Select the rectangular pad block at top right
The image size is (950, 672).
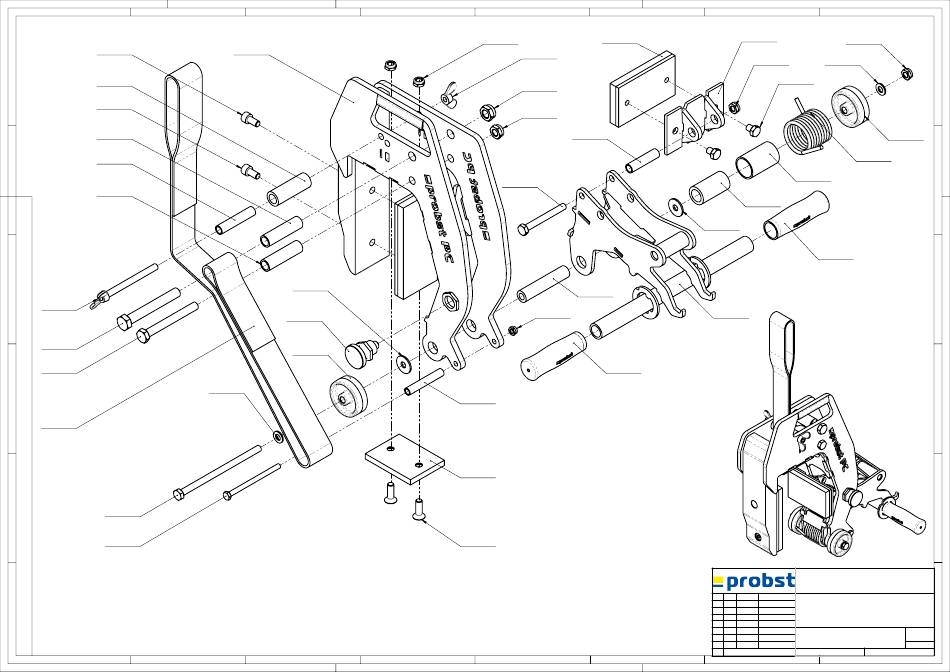tap(642, 89)
